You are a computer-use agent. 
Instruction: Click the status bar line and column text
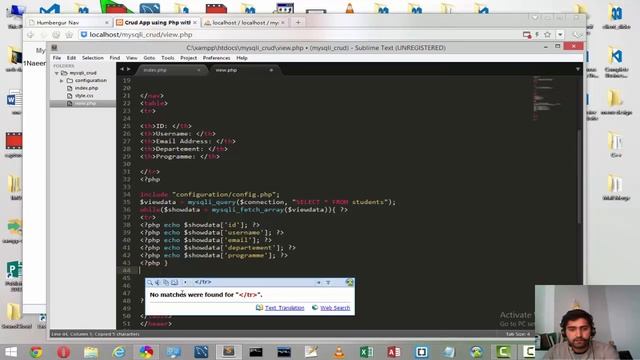(95, 334)
